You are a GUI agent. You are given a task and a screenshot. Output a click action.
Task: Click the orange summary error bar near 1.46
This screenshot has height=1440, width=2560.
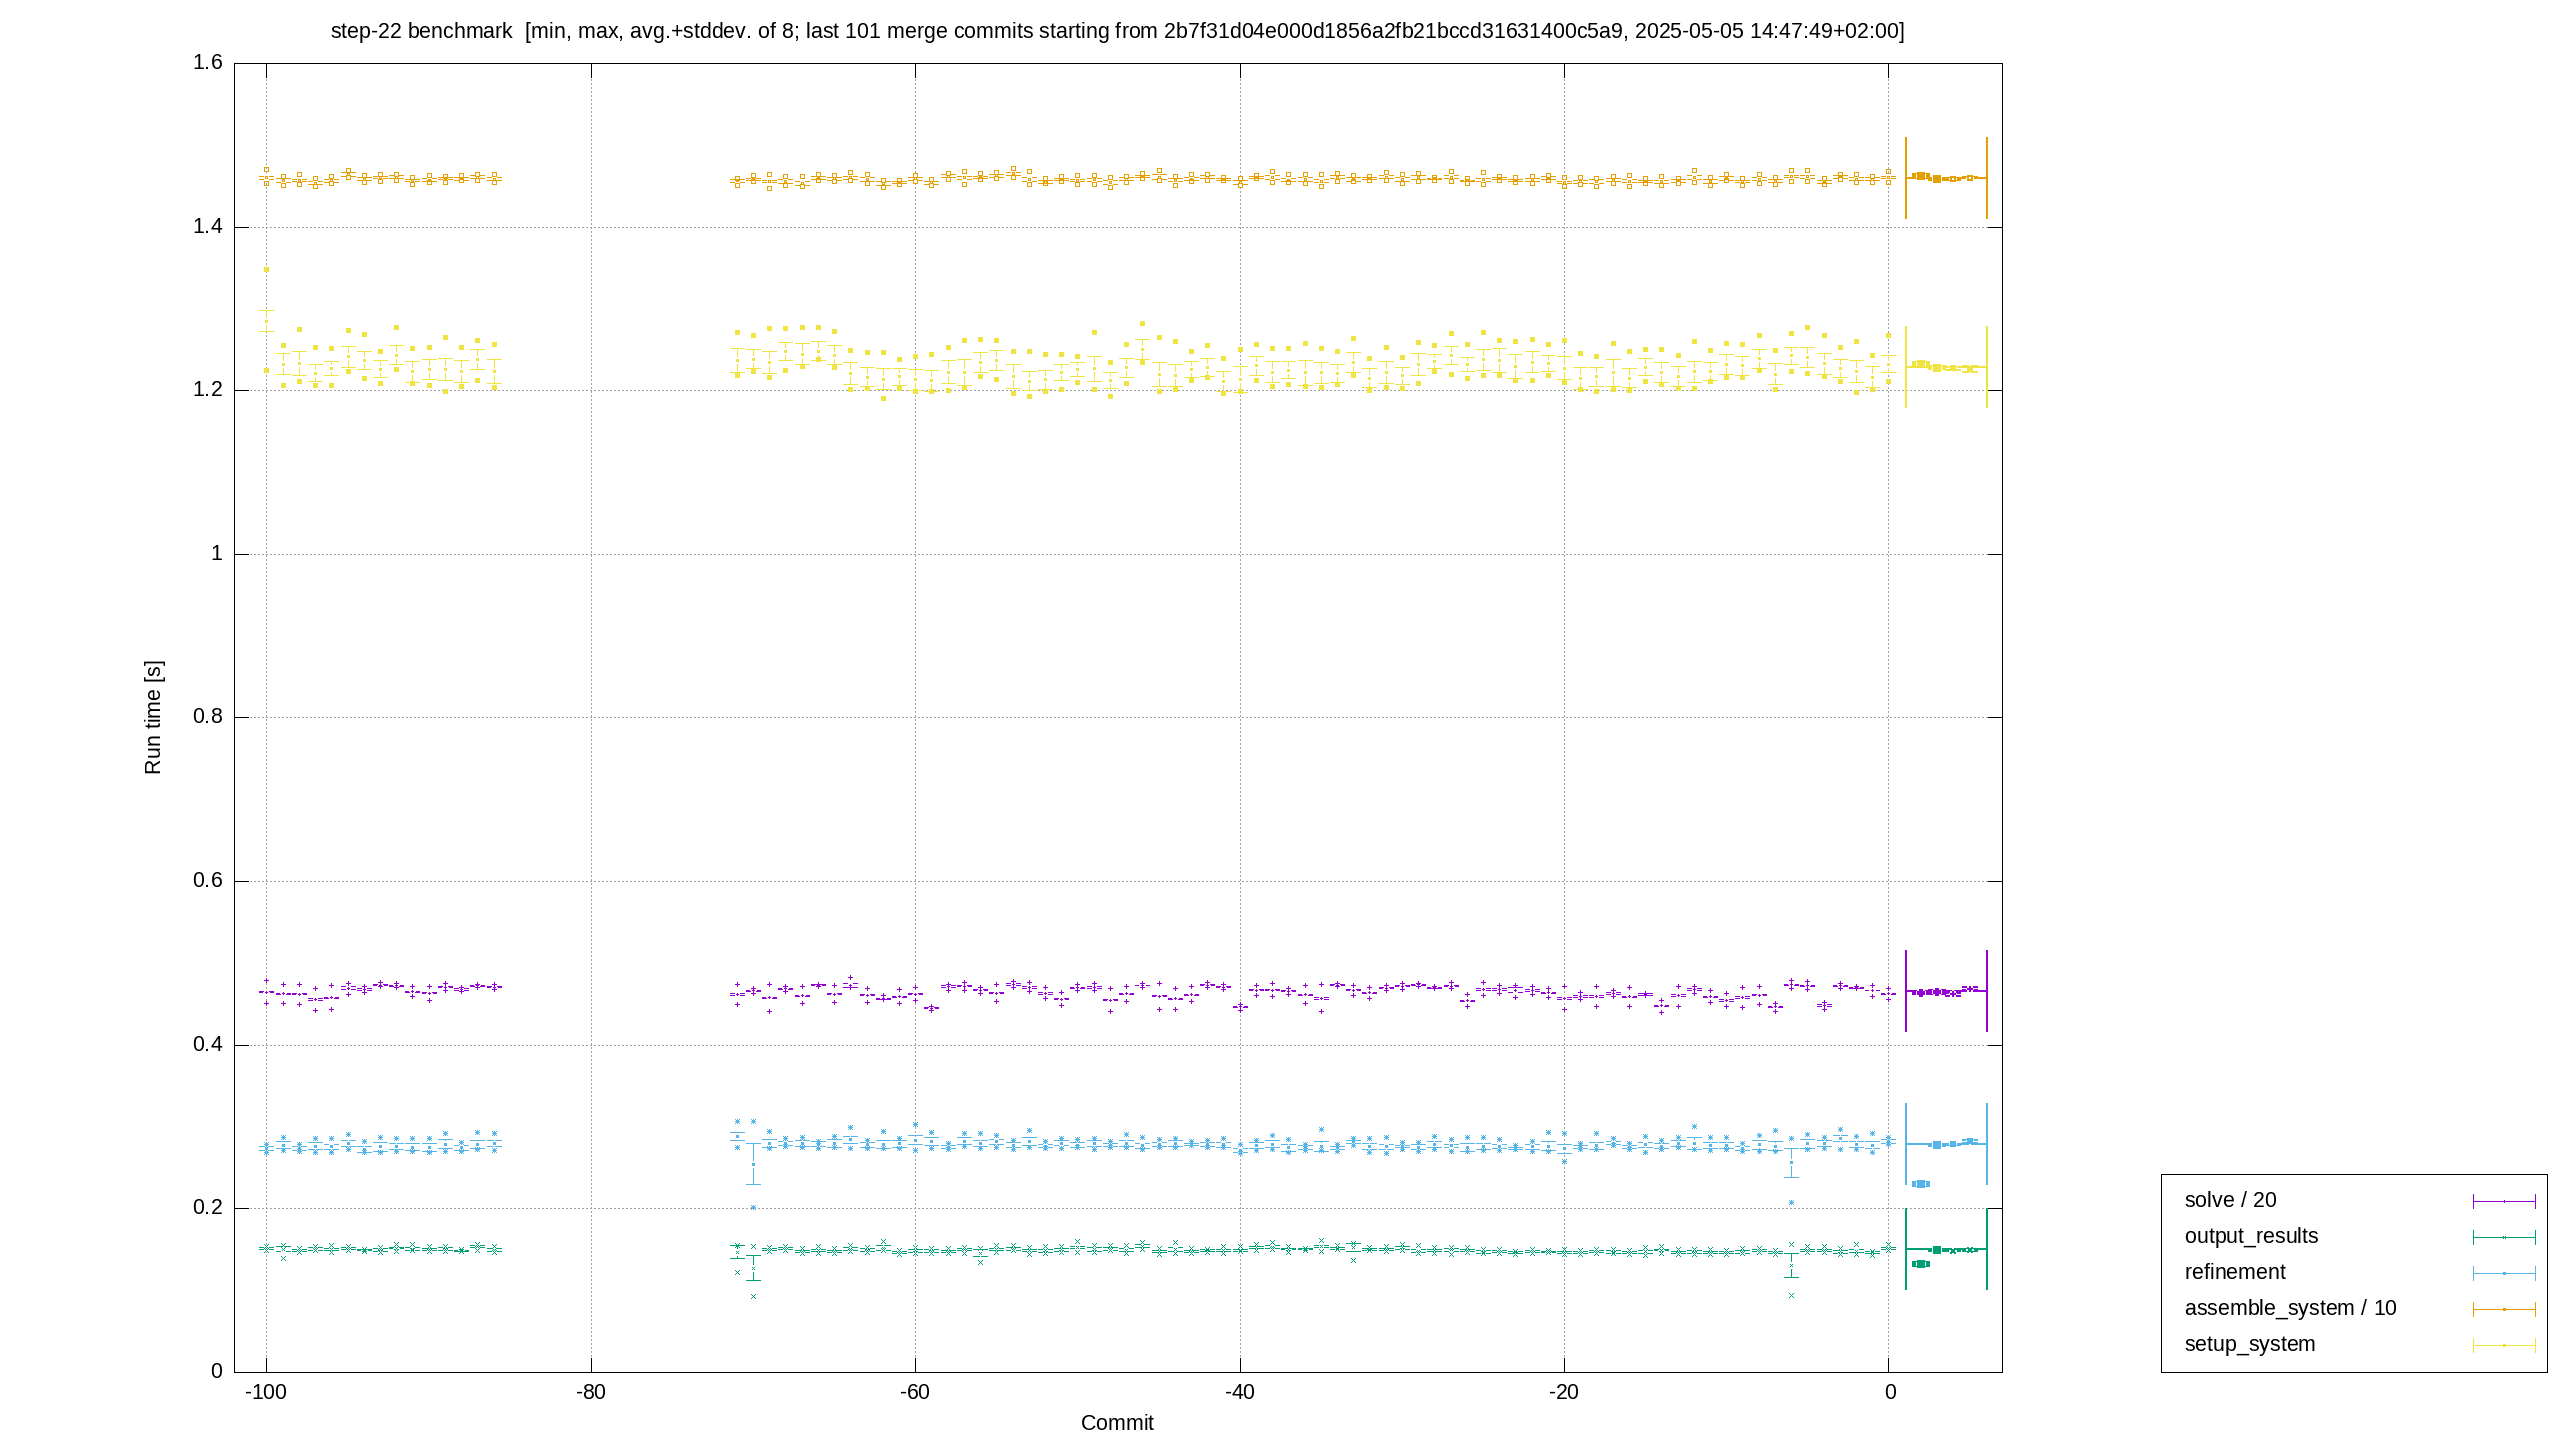click(x=1946, y=178)
